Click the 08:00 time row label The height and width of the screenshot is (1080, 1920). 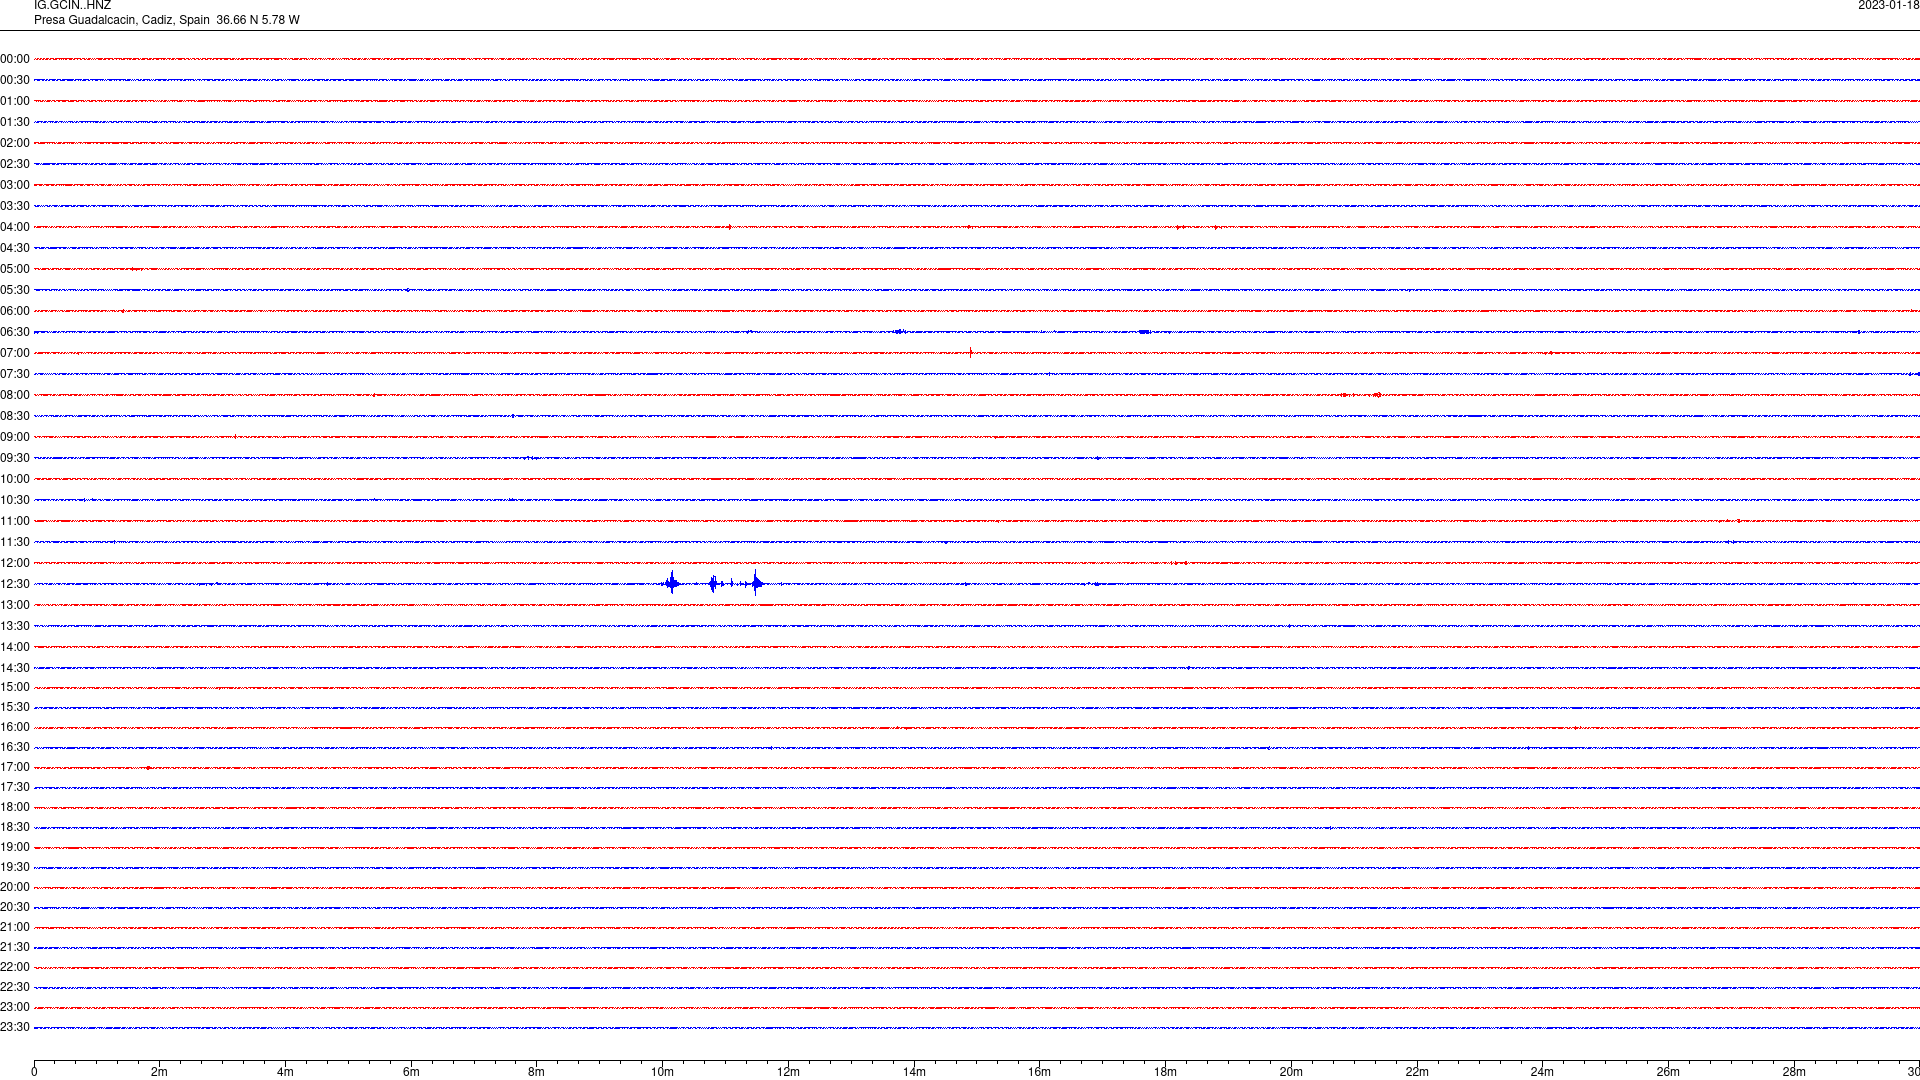[15, 395]
